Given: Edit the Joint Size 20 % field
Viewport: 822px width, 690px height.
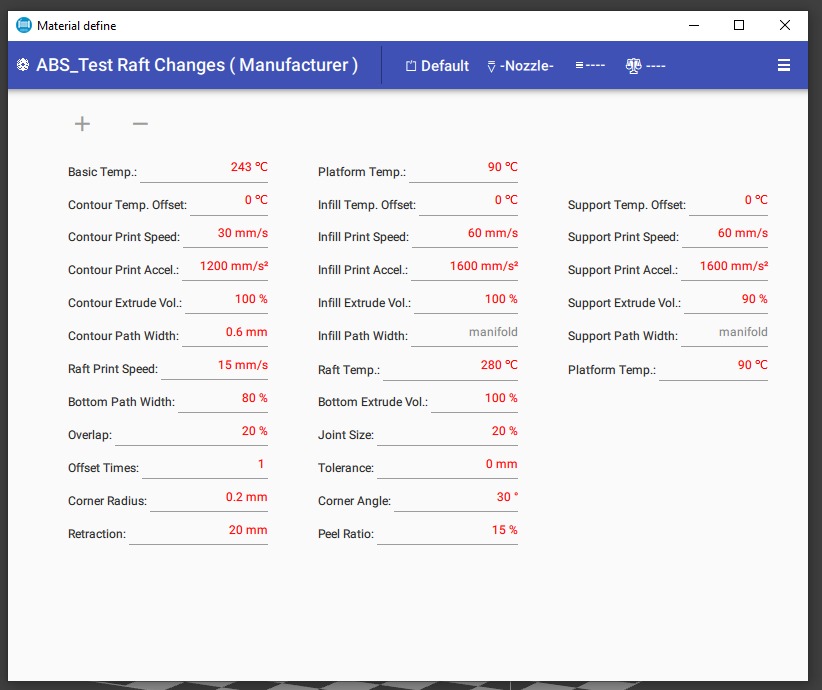Looking at the screenshot, I should pyautogui.click(x=448, y=432).
